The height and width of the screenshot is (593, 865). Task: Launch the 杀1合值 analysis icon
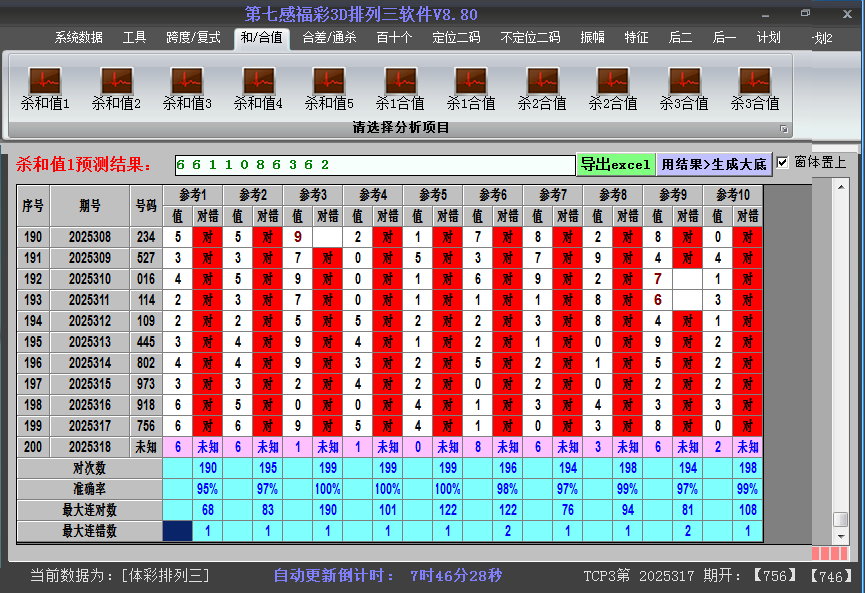(400, 81)
